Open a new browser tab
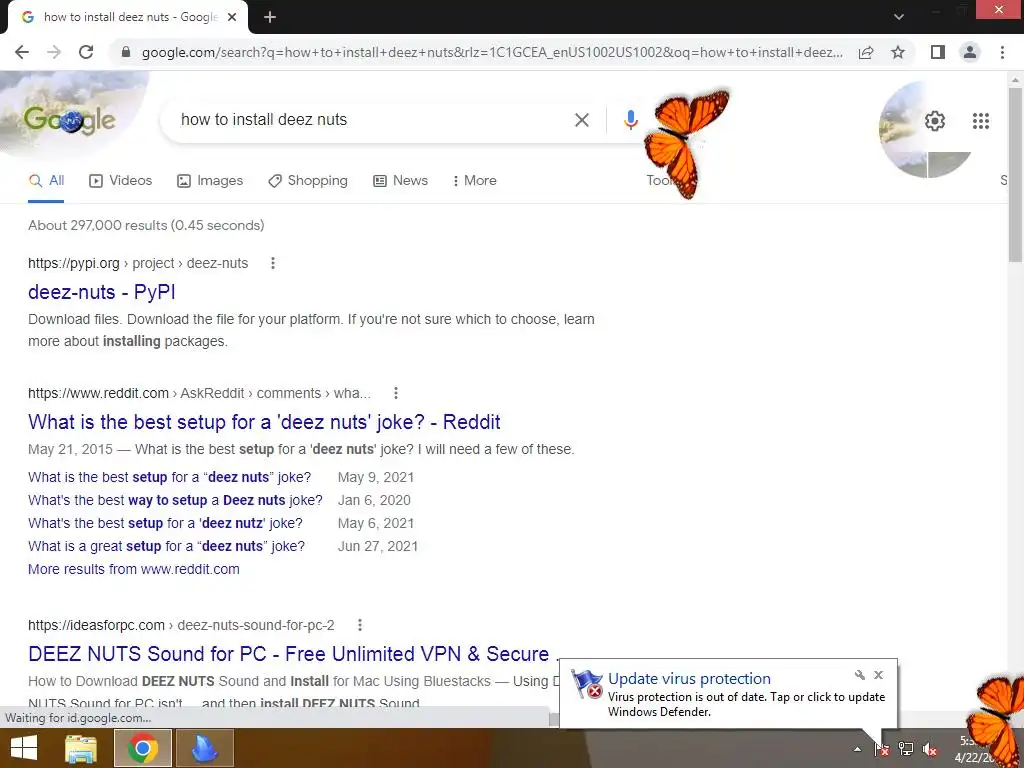Screen dimensions: 1024x768 270,18
